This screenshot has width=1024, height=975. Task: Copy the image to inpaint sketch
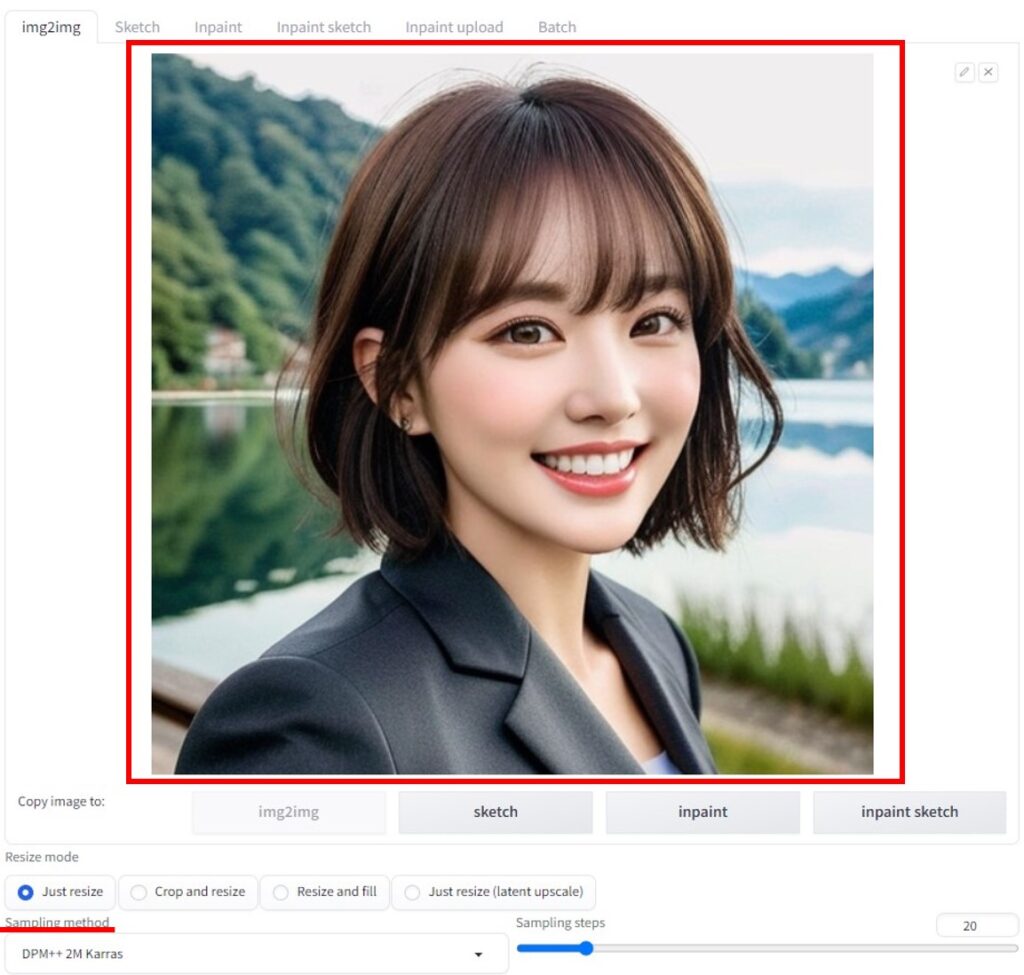pyautogui.click(x=910, y=812)
